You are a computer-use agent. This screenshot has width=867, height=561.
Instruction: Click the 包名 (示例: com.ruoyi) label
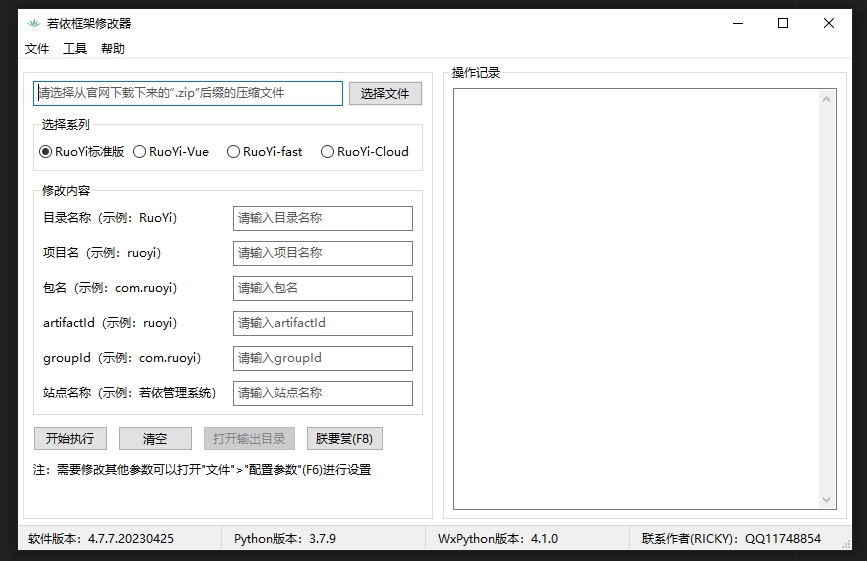click(x=110, y=287)
